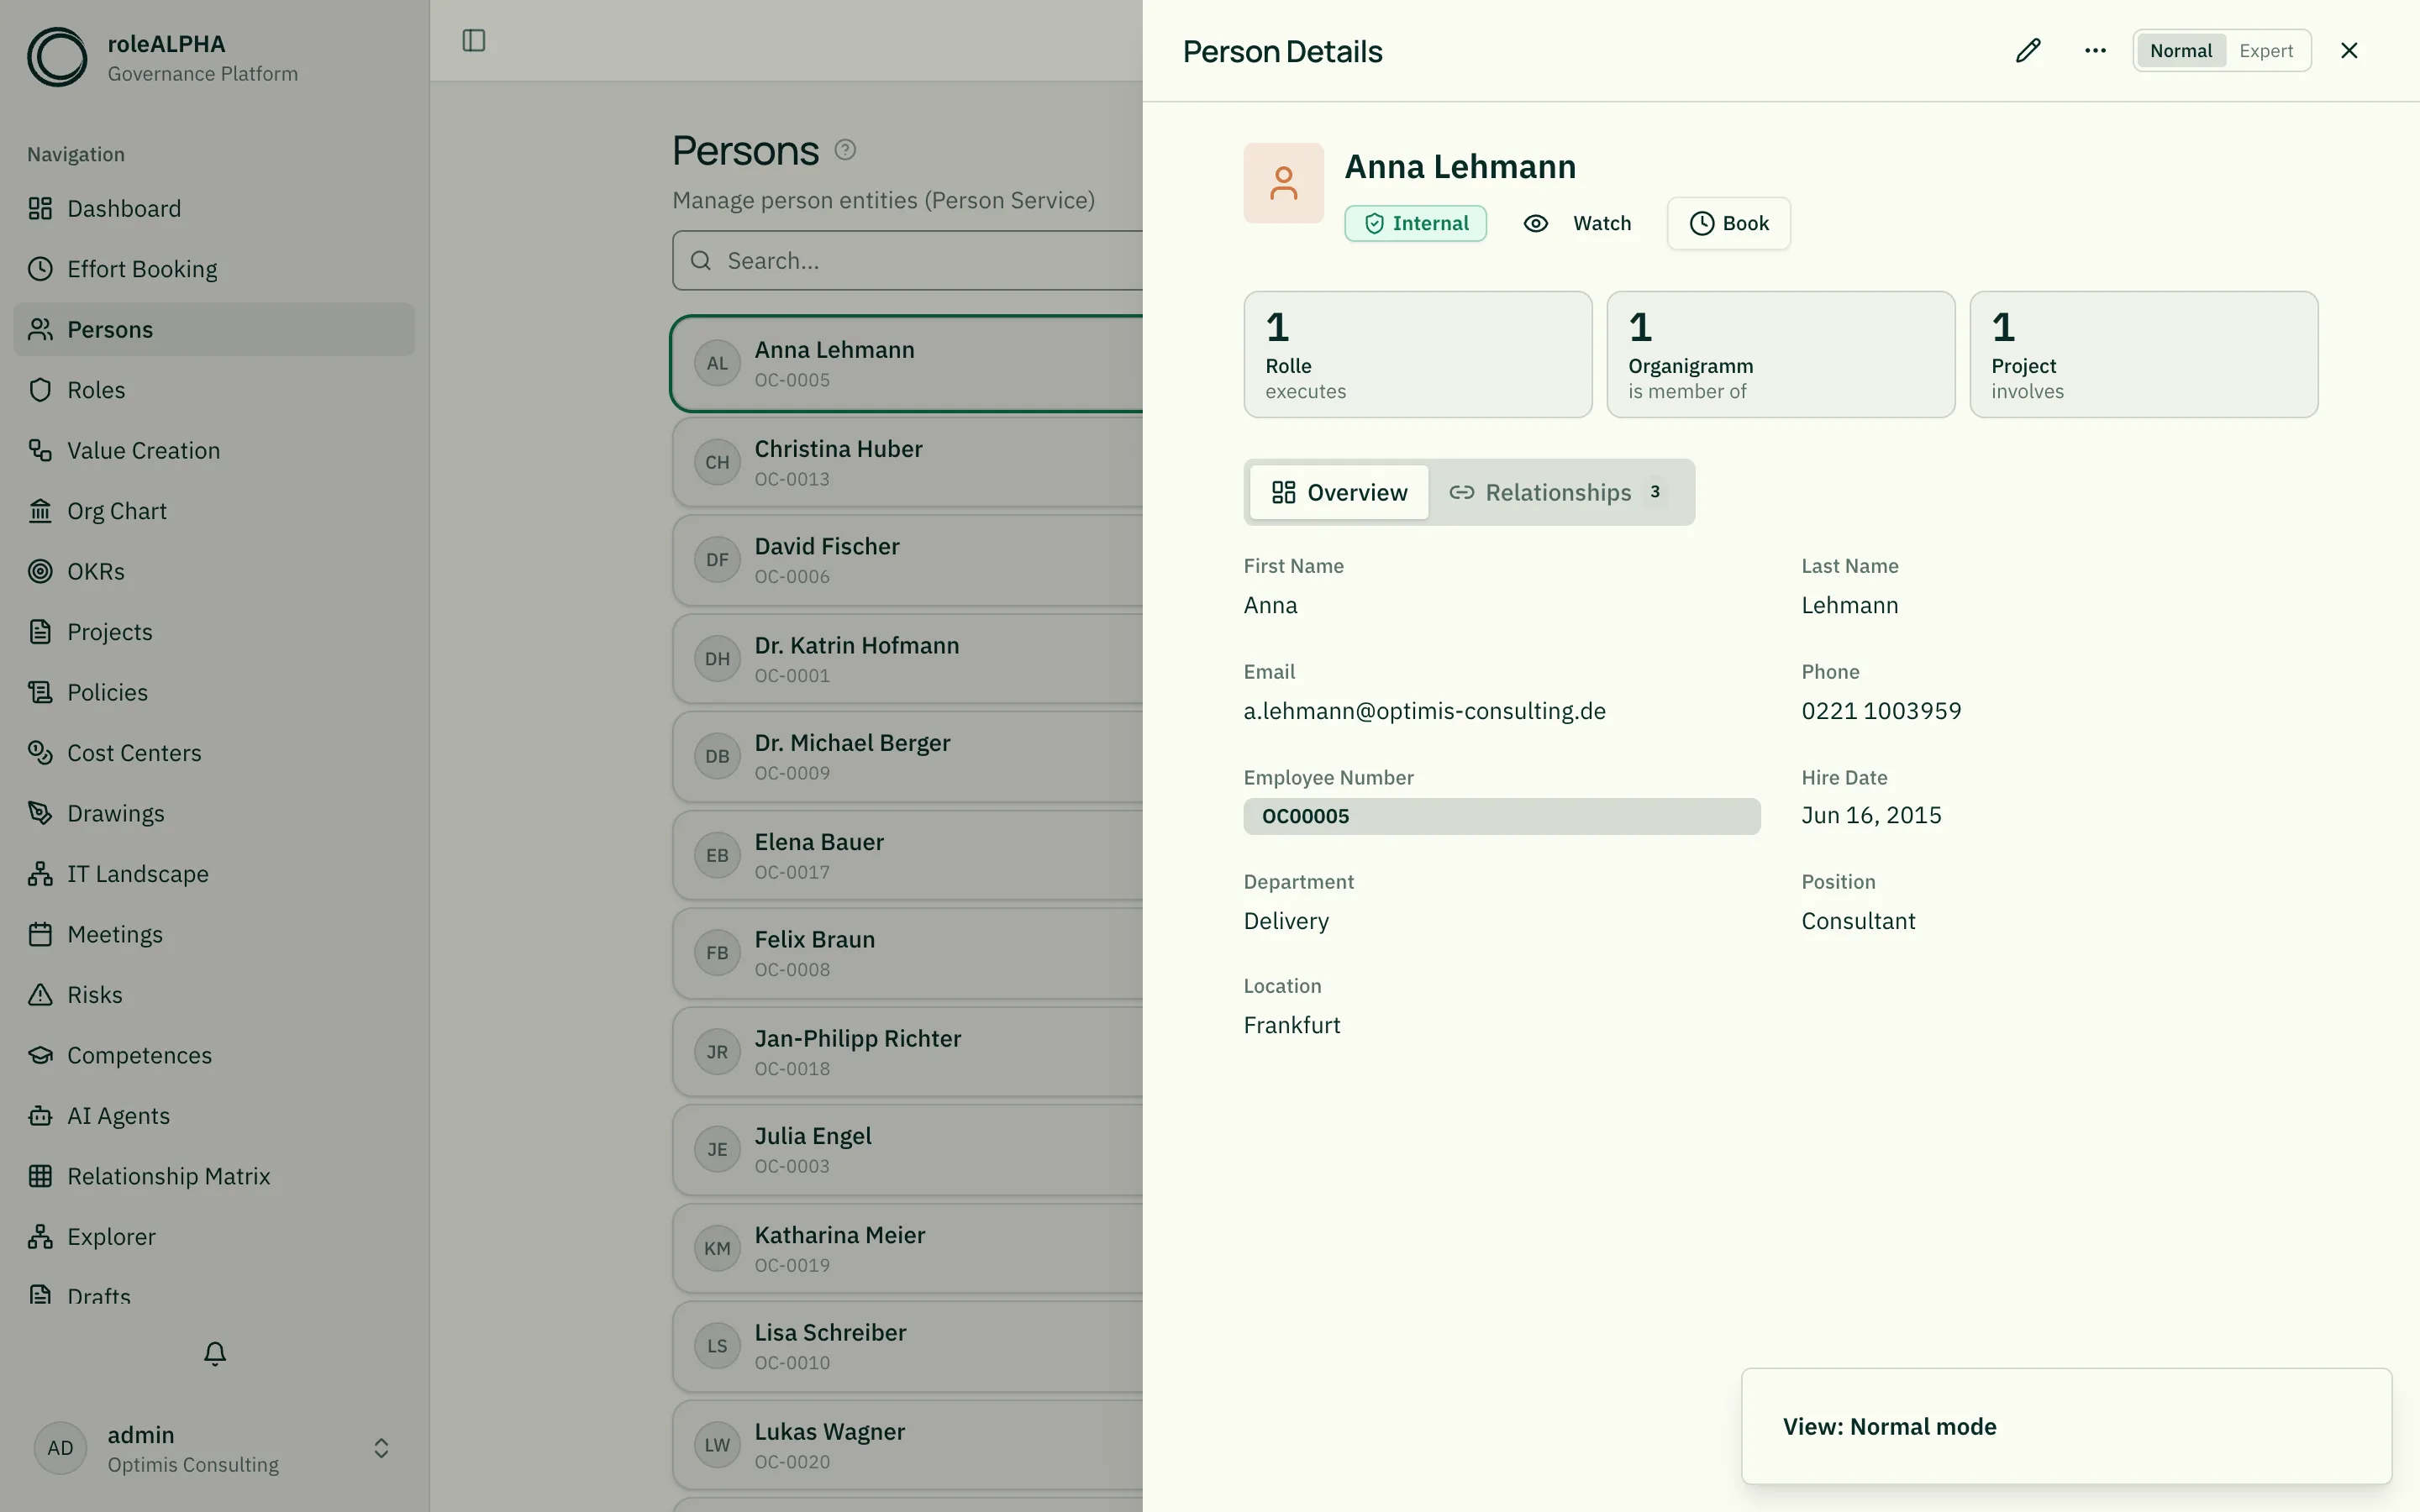2420x1512 pixels.
Task: Open the Project involves stat card
Action: [2144, 355]
